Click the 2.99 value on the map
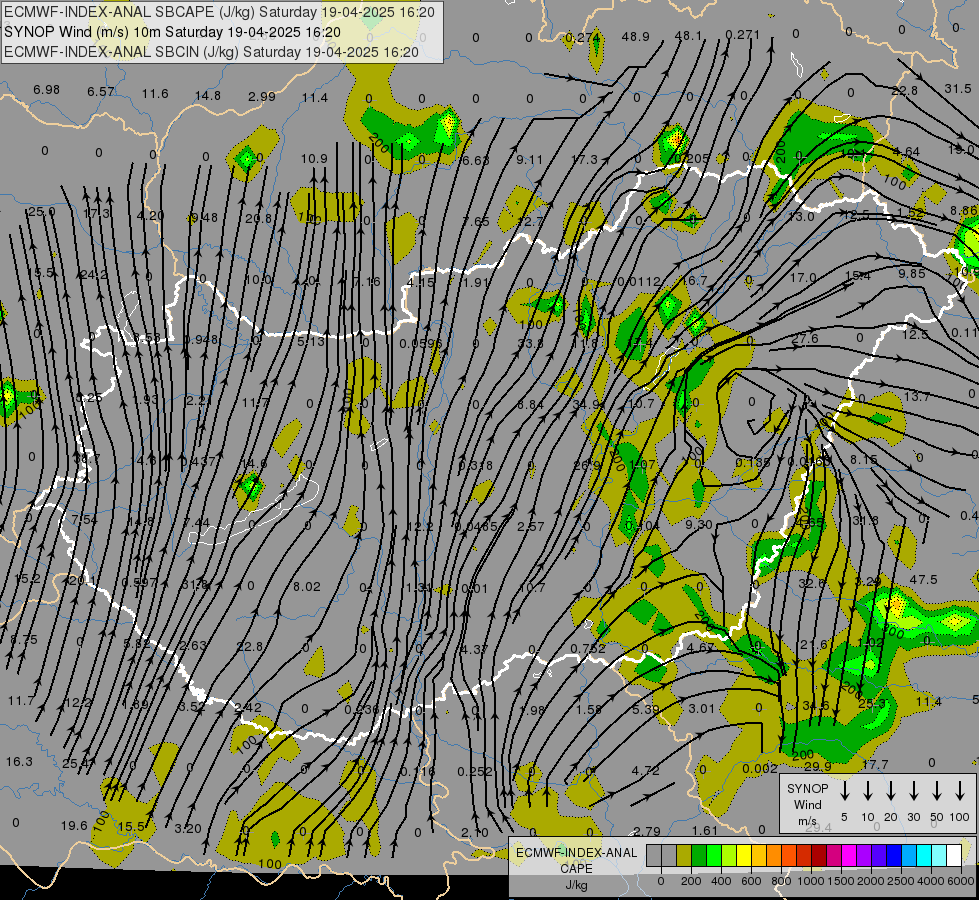The width and height of the screenshot is (979, 900). pyautogui.click(x=262, y=96)
